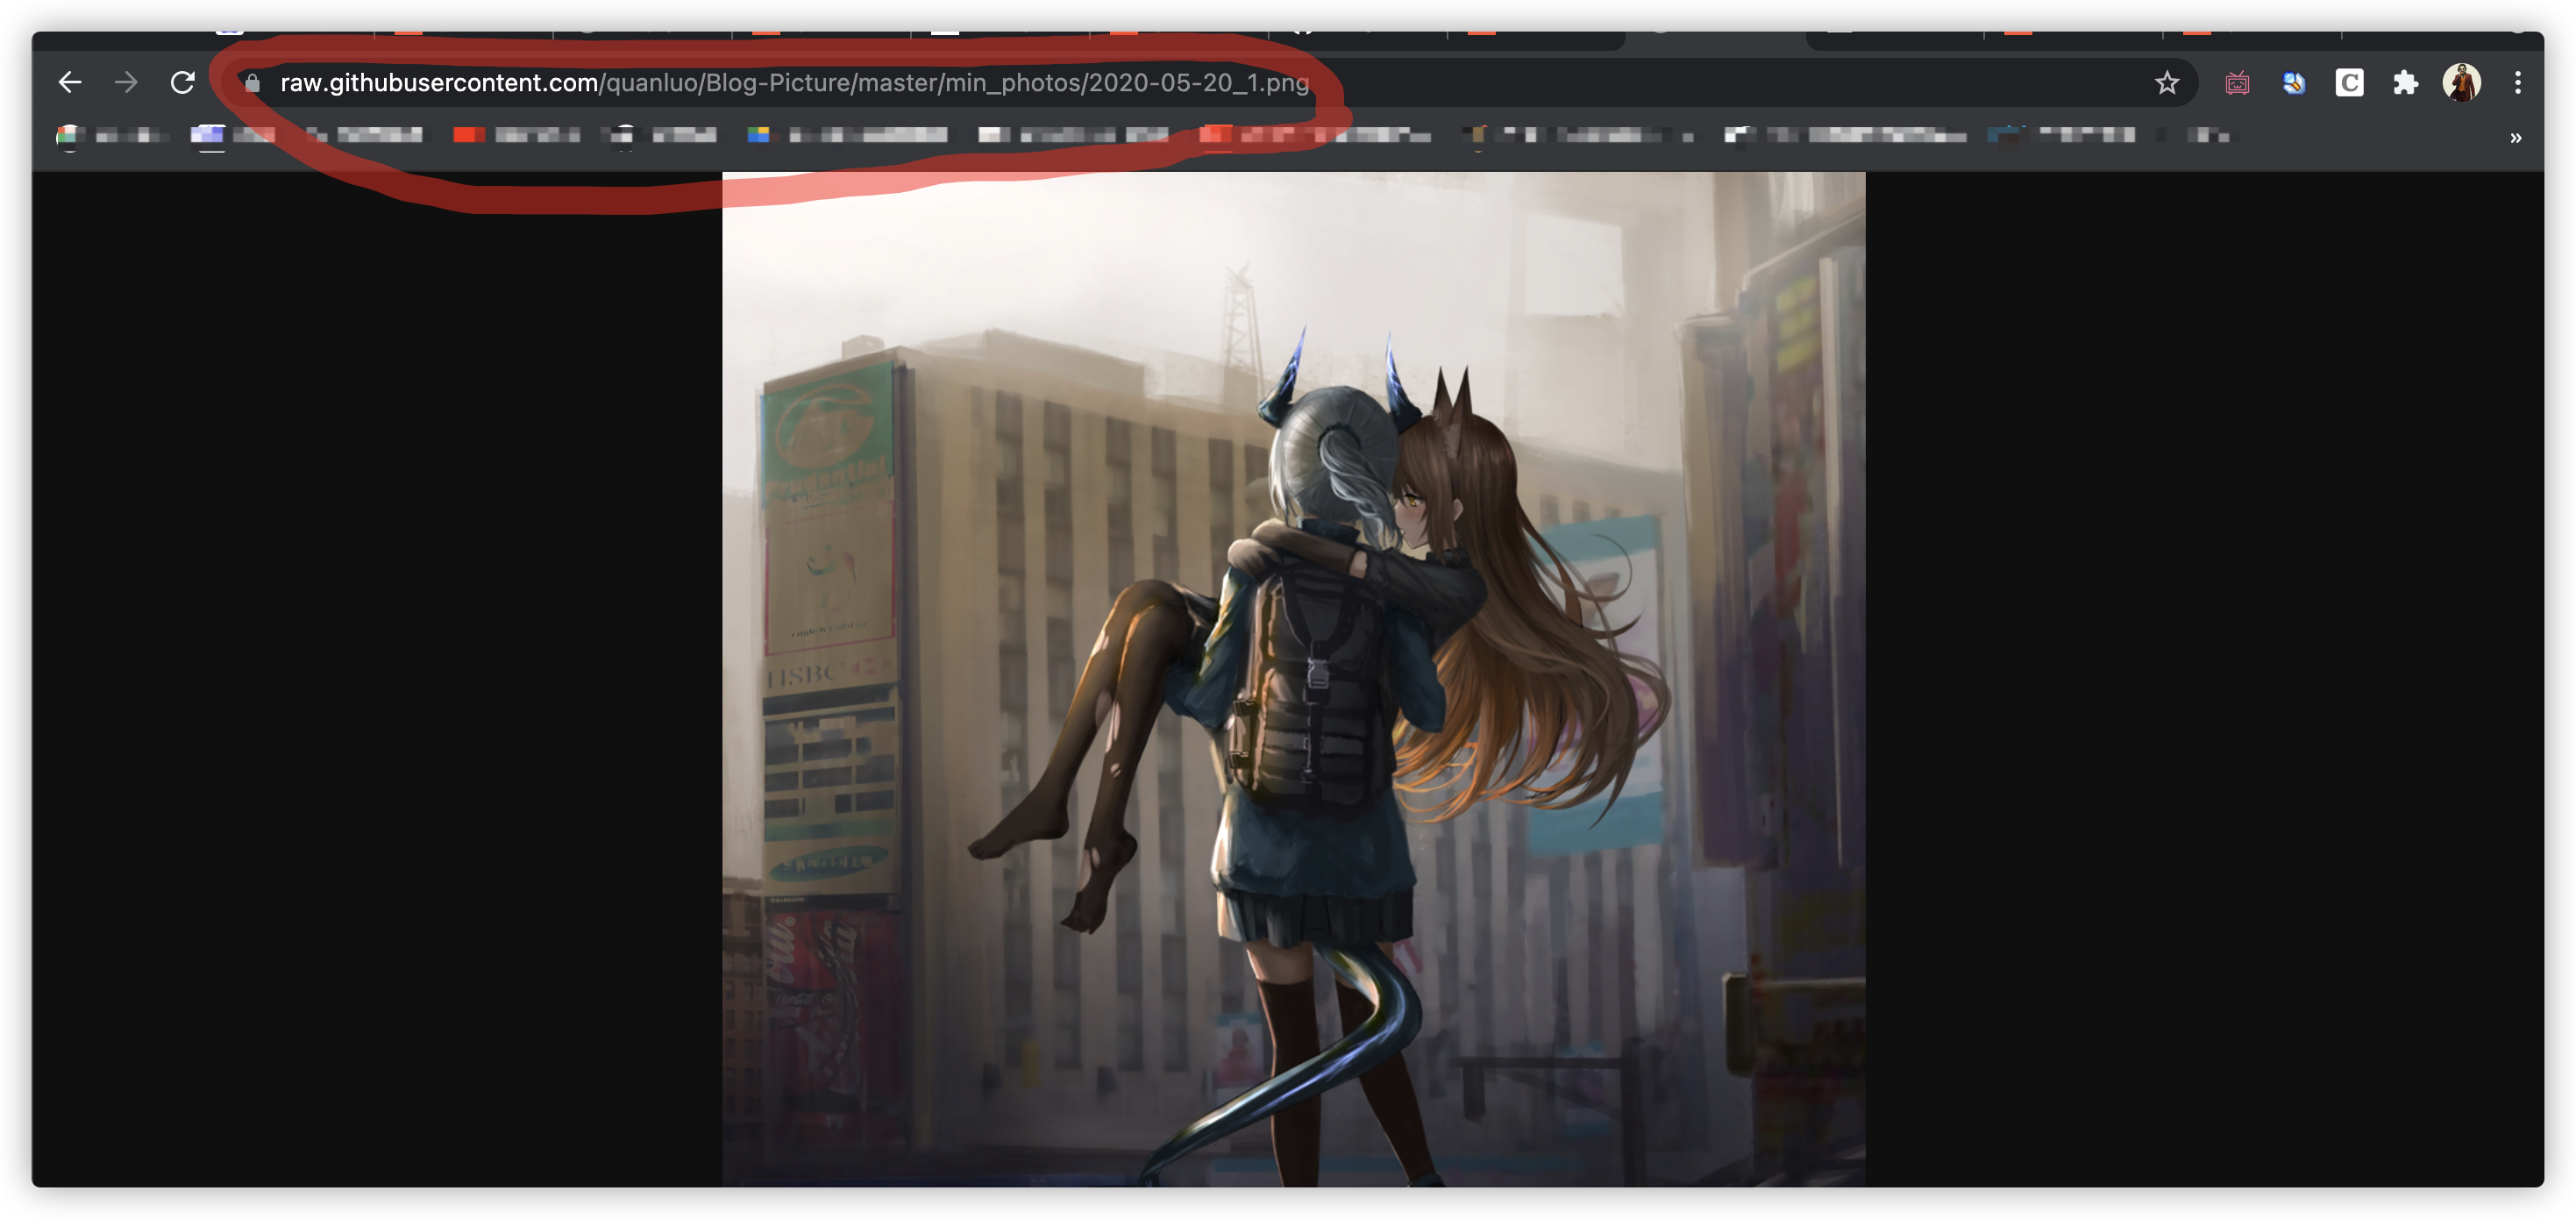Reload the current page
The height and width of the screenshot is (1219, 2576).
(182, 82)
